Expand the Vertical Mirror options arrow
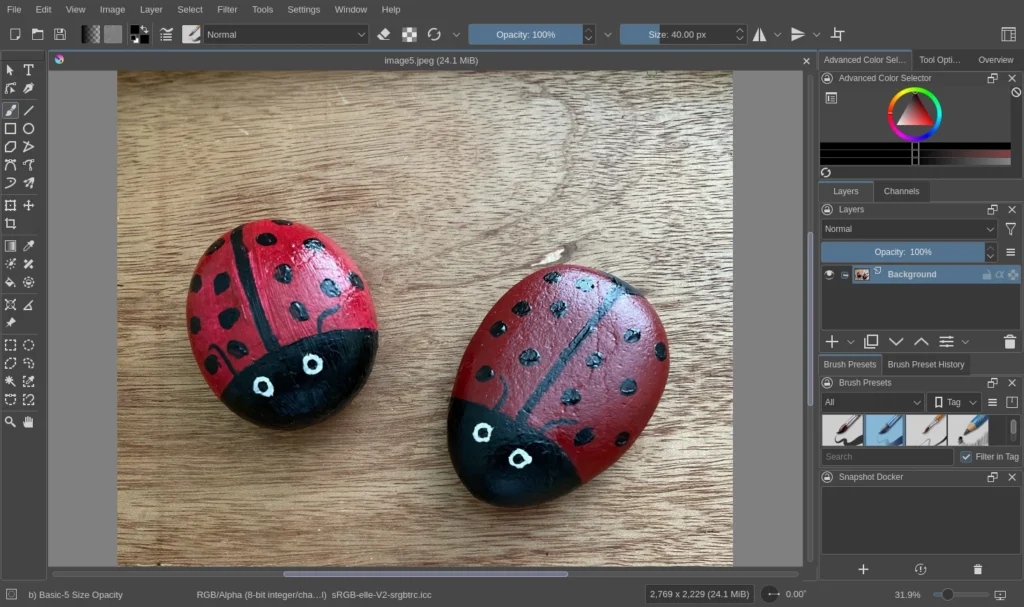1024x607 pixels. pyautogui.click(x=816, y=35)
